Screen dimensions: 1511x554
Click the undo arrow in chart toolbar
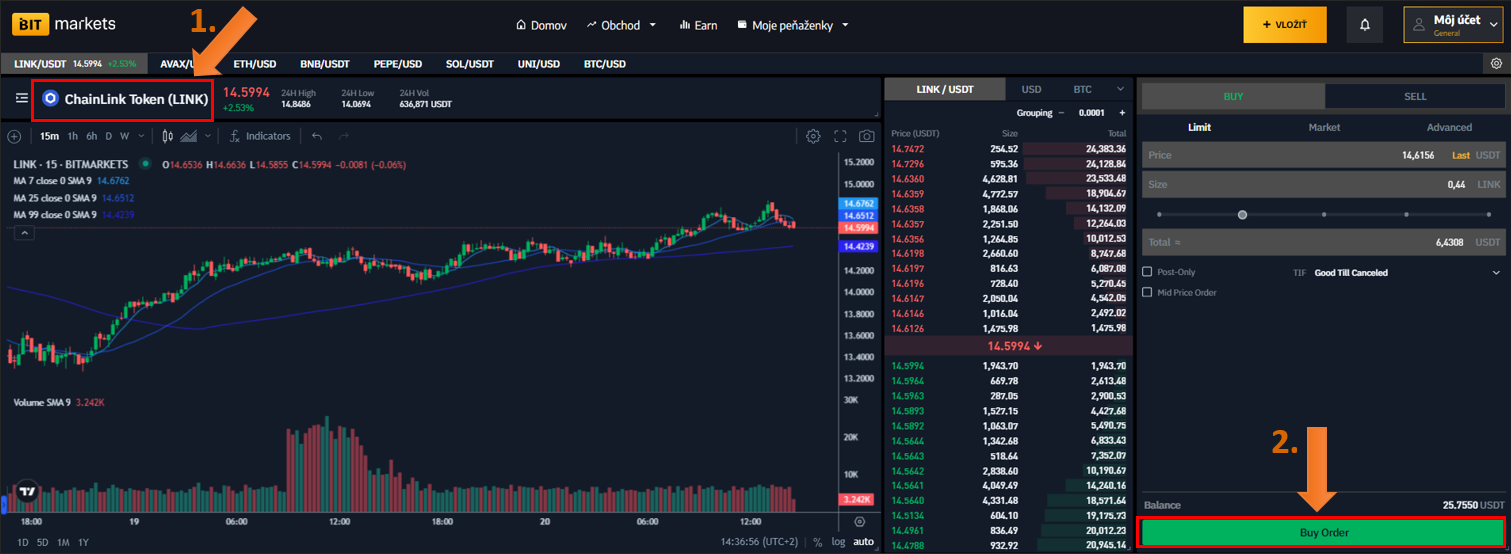317,136
